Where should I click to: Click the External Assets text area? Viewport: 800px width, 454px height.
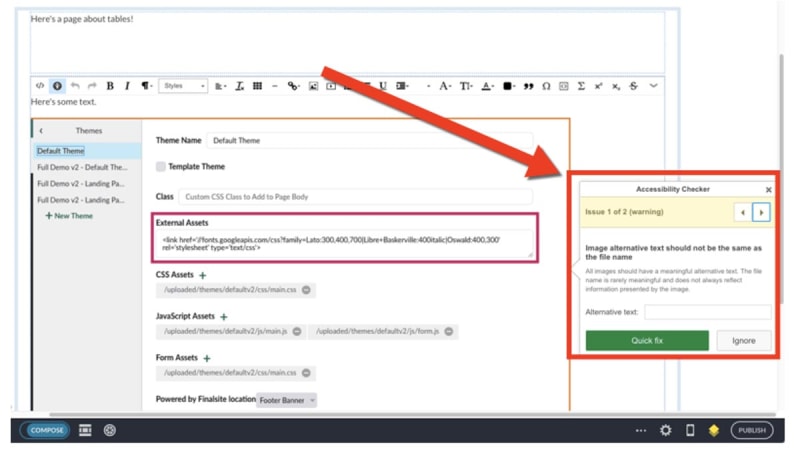point(346,244)
